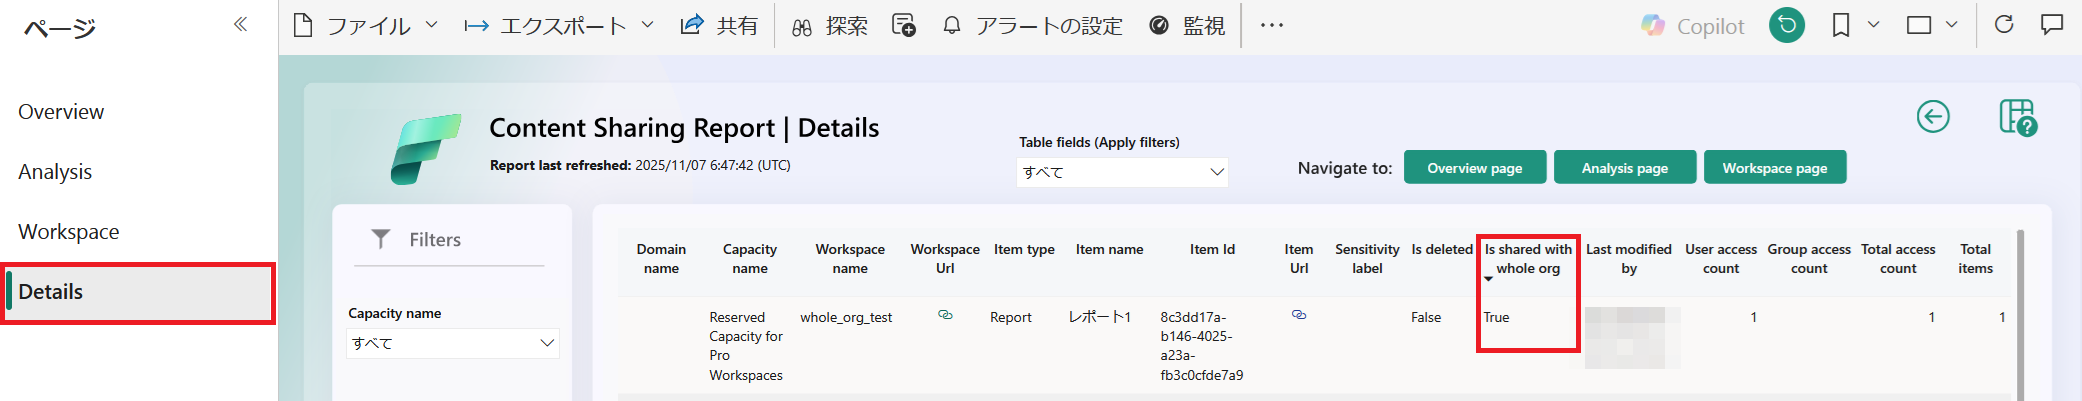The width and height of the screenshot is (2082, 401).
Task: Select the Analysis page in sidebar
Action: pos(55,172)
